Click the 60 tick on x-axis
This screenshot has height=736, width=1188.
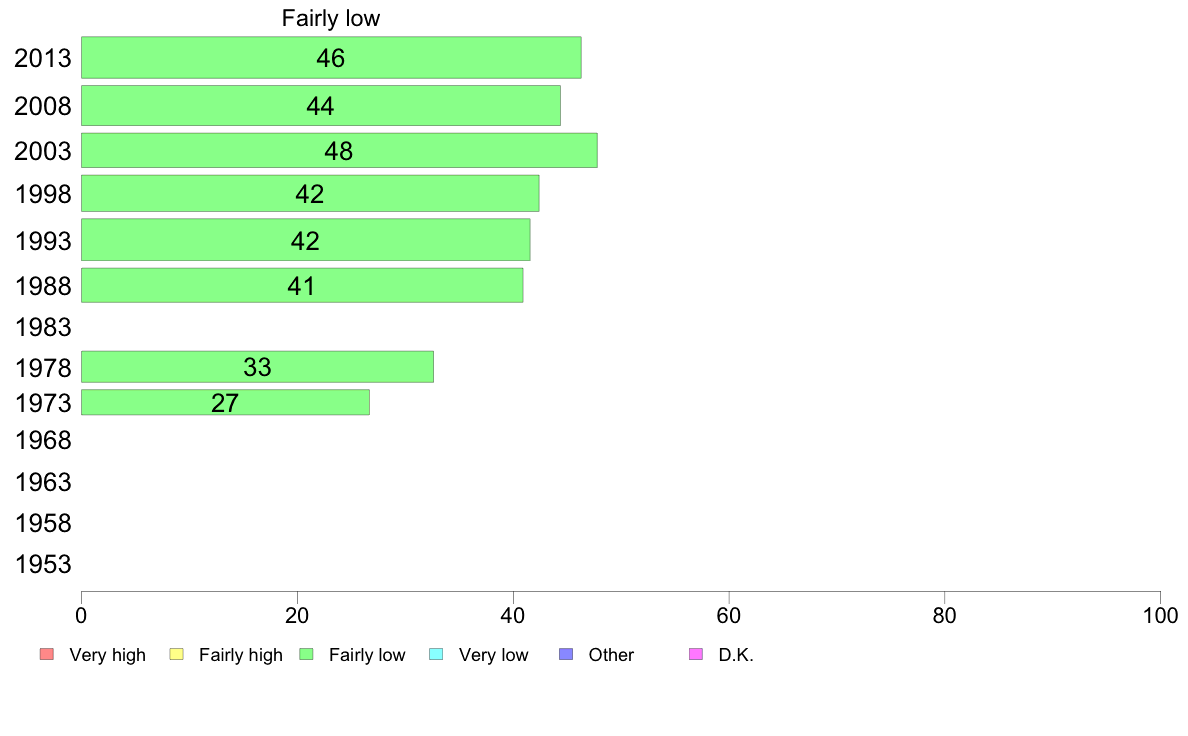tap(729, 615)
